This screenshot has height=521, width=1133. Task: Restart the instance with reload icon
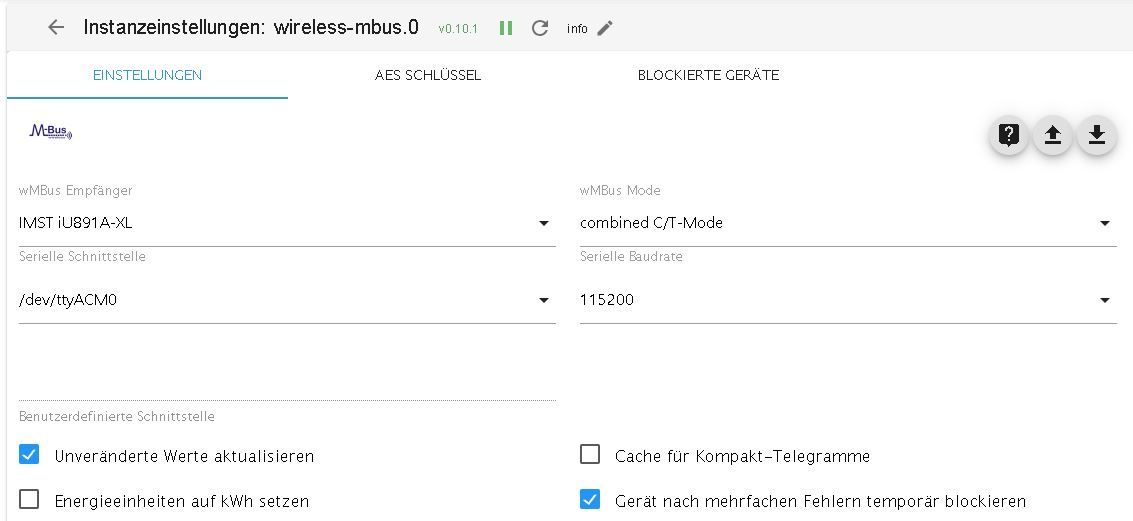tap(540, 28)
